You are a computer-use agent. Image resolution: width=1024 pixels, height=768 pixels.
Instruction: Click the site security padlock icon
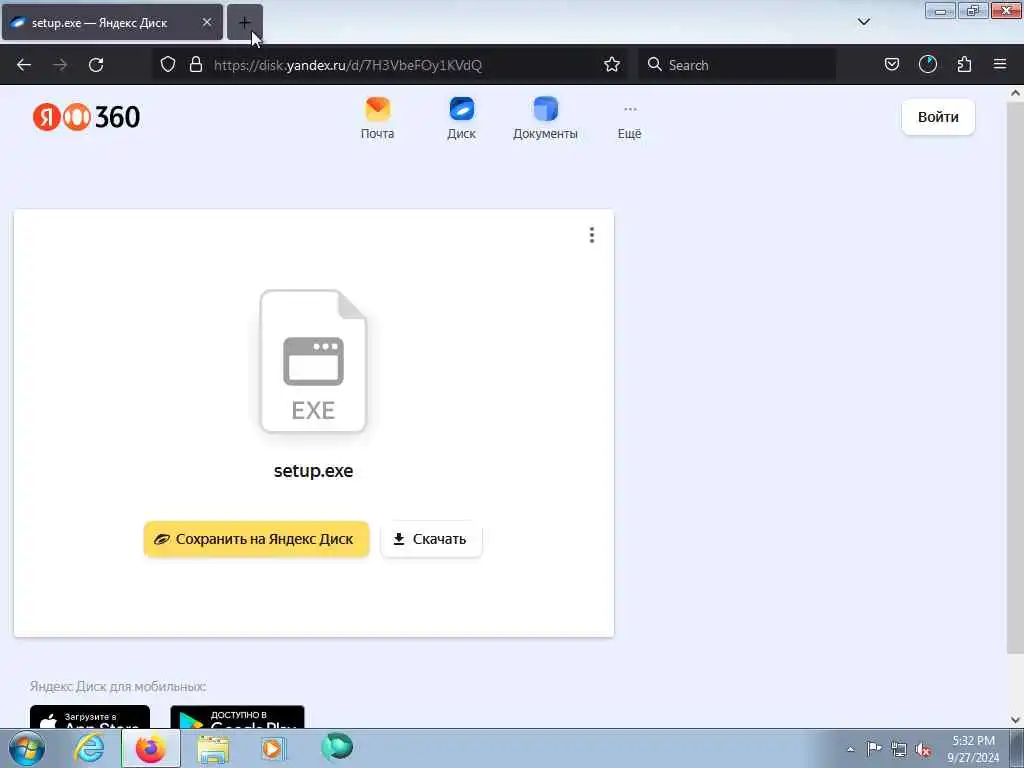click(x=195, y=65)
